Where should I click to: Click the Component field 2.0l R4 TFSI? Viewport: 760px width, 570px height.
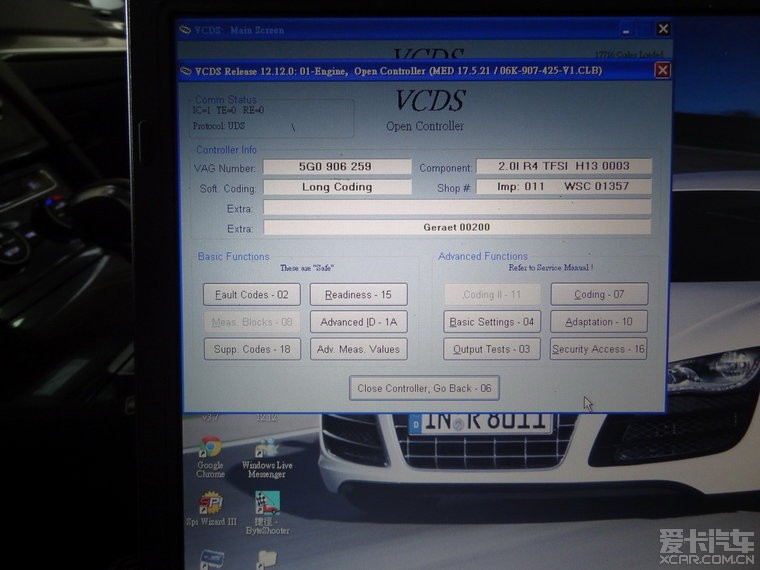coord(564,166)
